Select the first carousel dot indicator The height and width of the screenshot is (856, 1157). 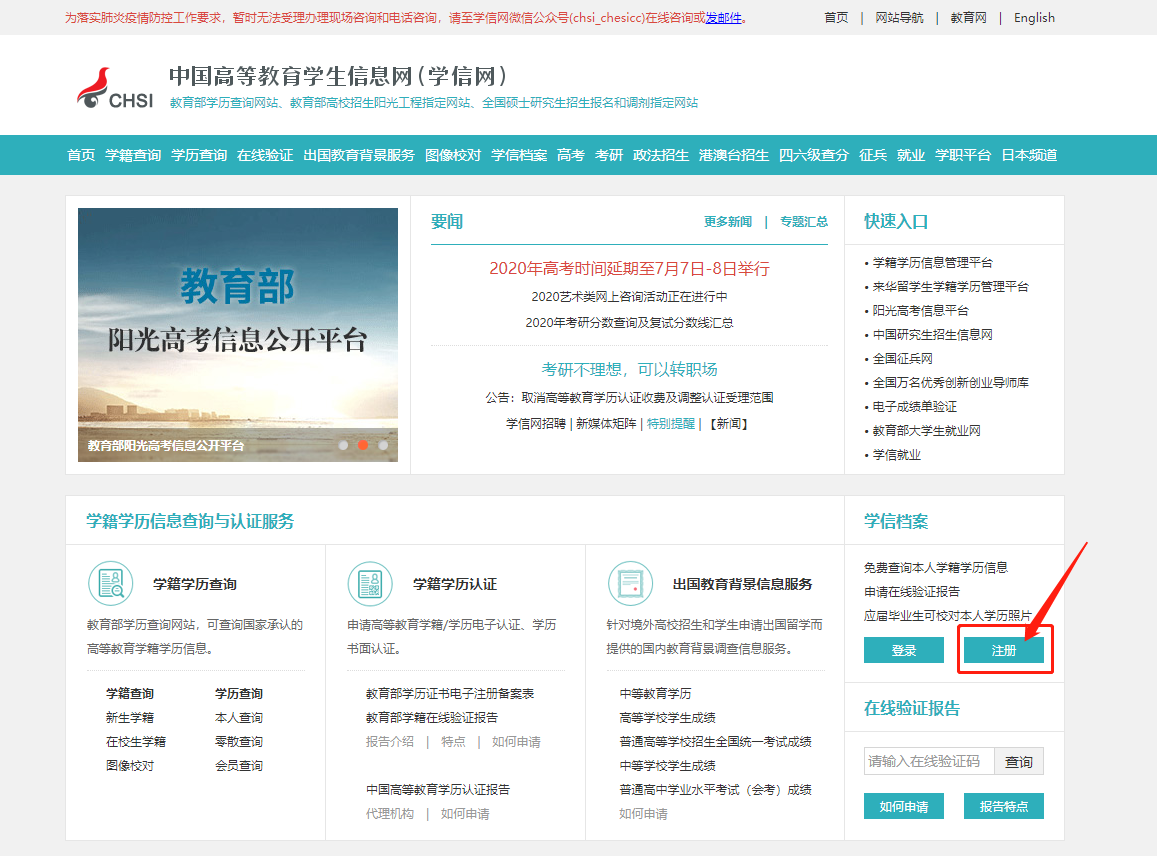click(343, 445)
